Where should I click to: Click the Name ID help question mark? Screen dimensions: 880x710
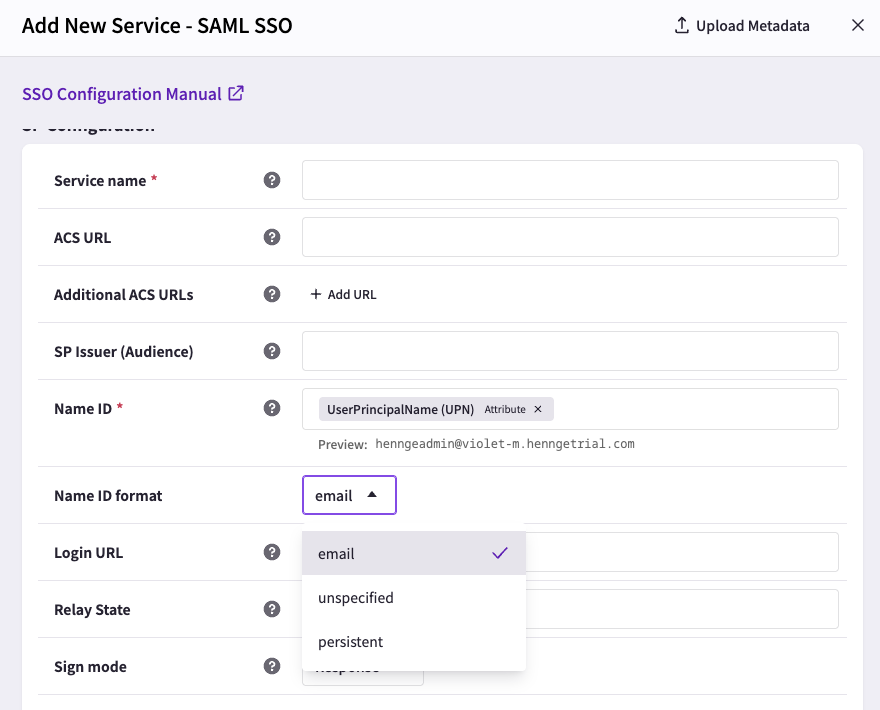click(x=272, y=408)
